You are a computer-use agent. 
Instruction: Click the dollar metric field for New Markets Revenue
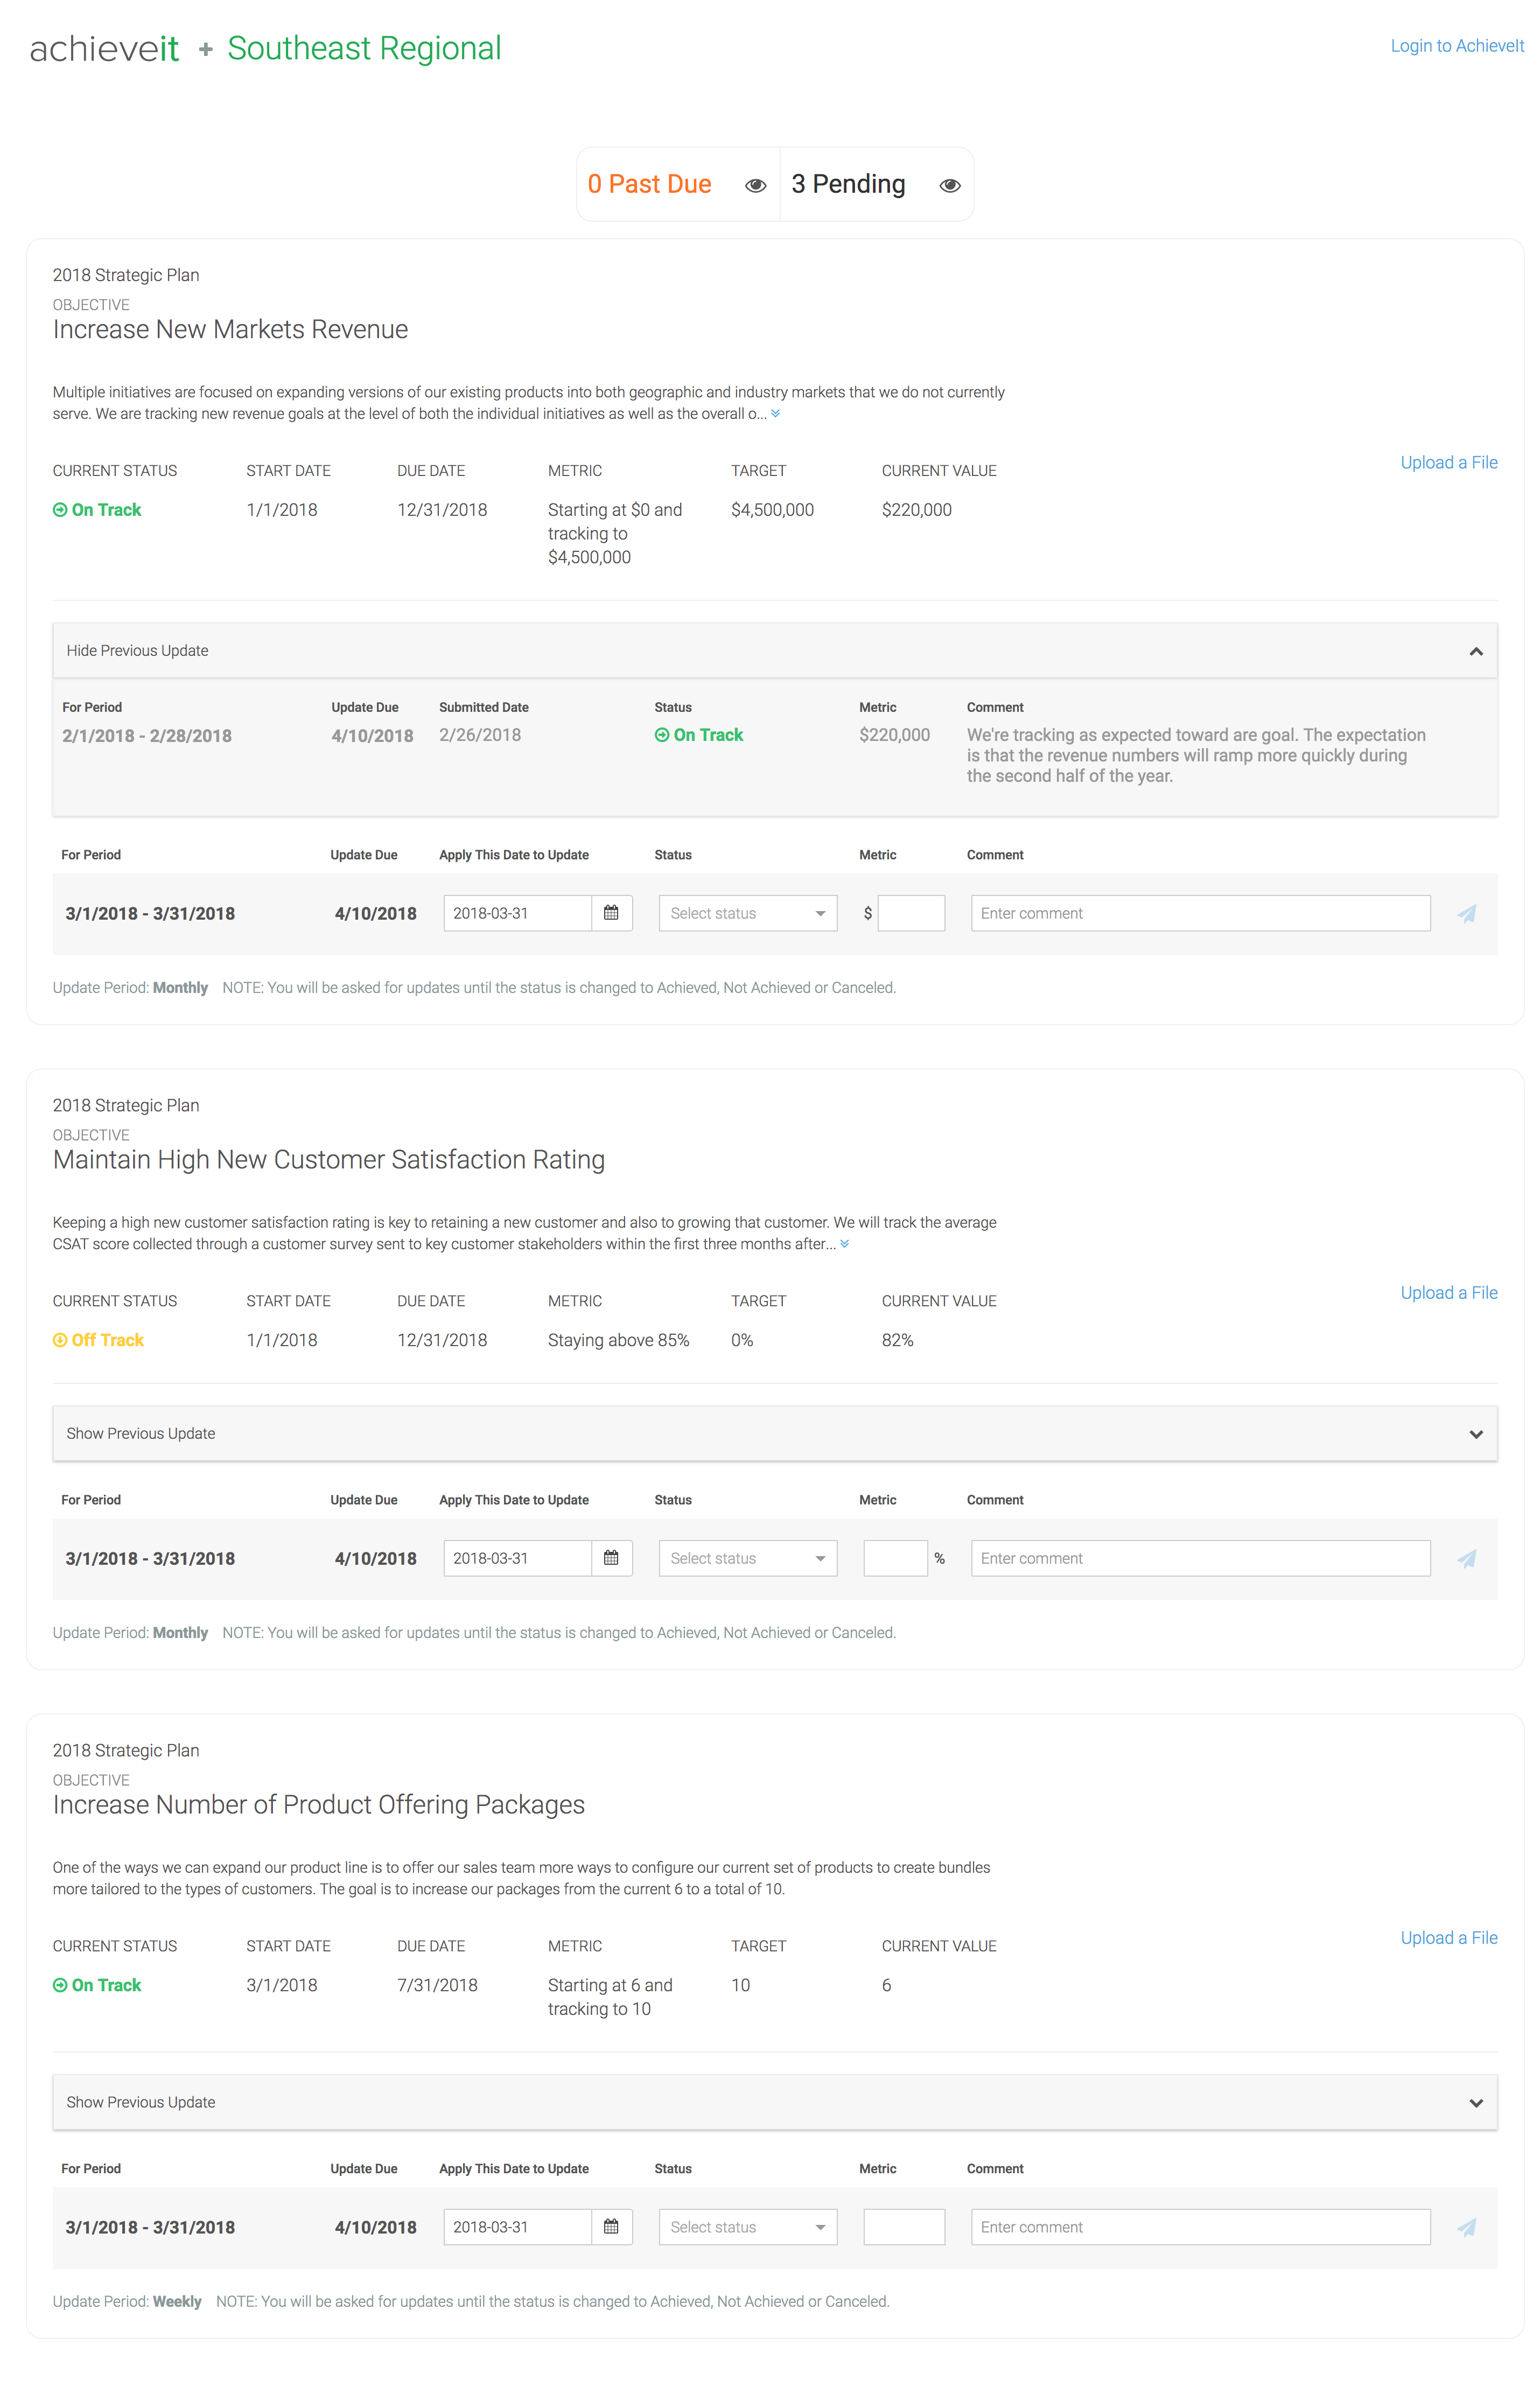coord(911,913)
